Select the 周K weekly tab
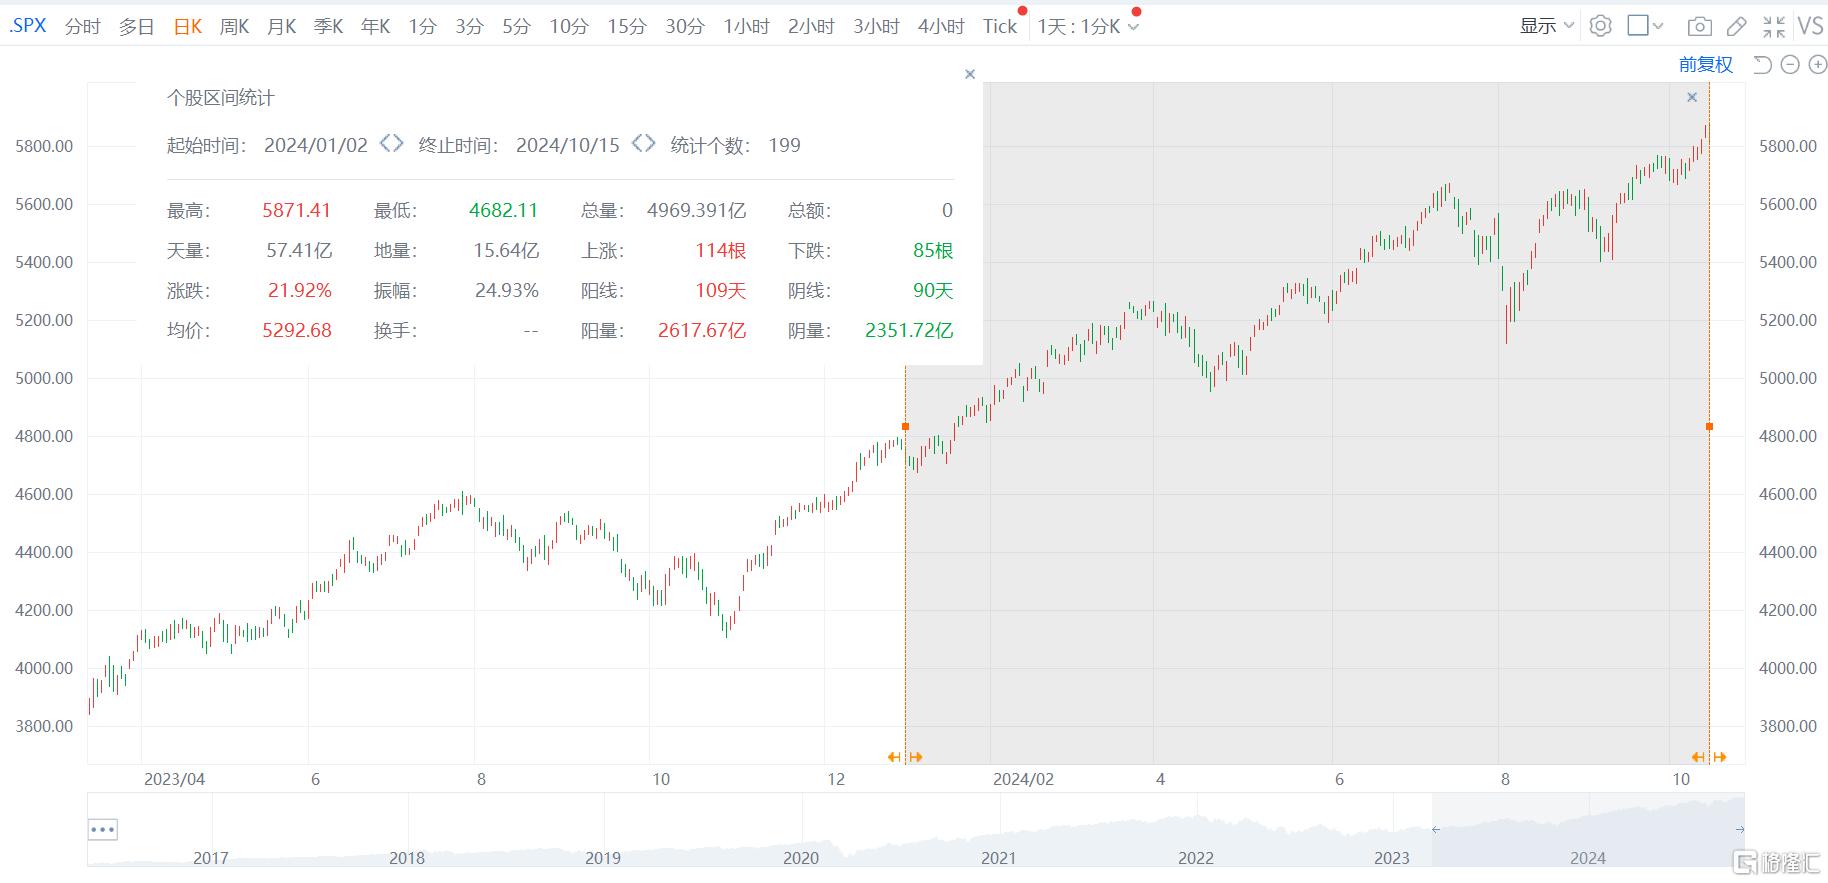The width and height of the screenshot is (1828, 883). coord(235,27)
